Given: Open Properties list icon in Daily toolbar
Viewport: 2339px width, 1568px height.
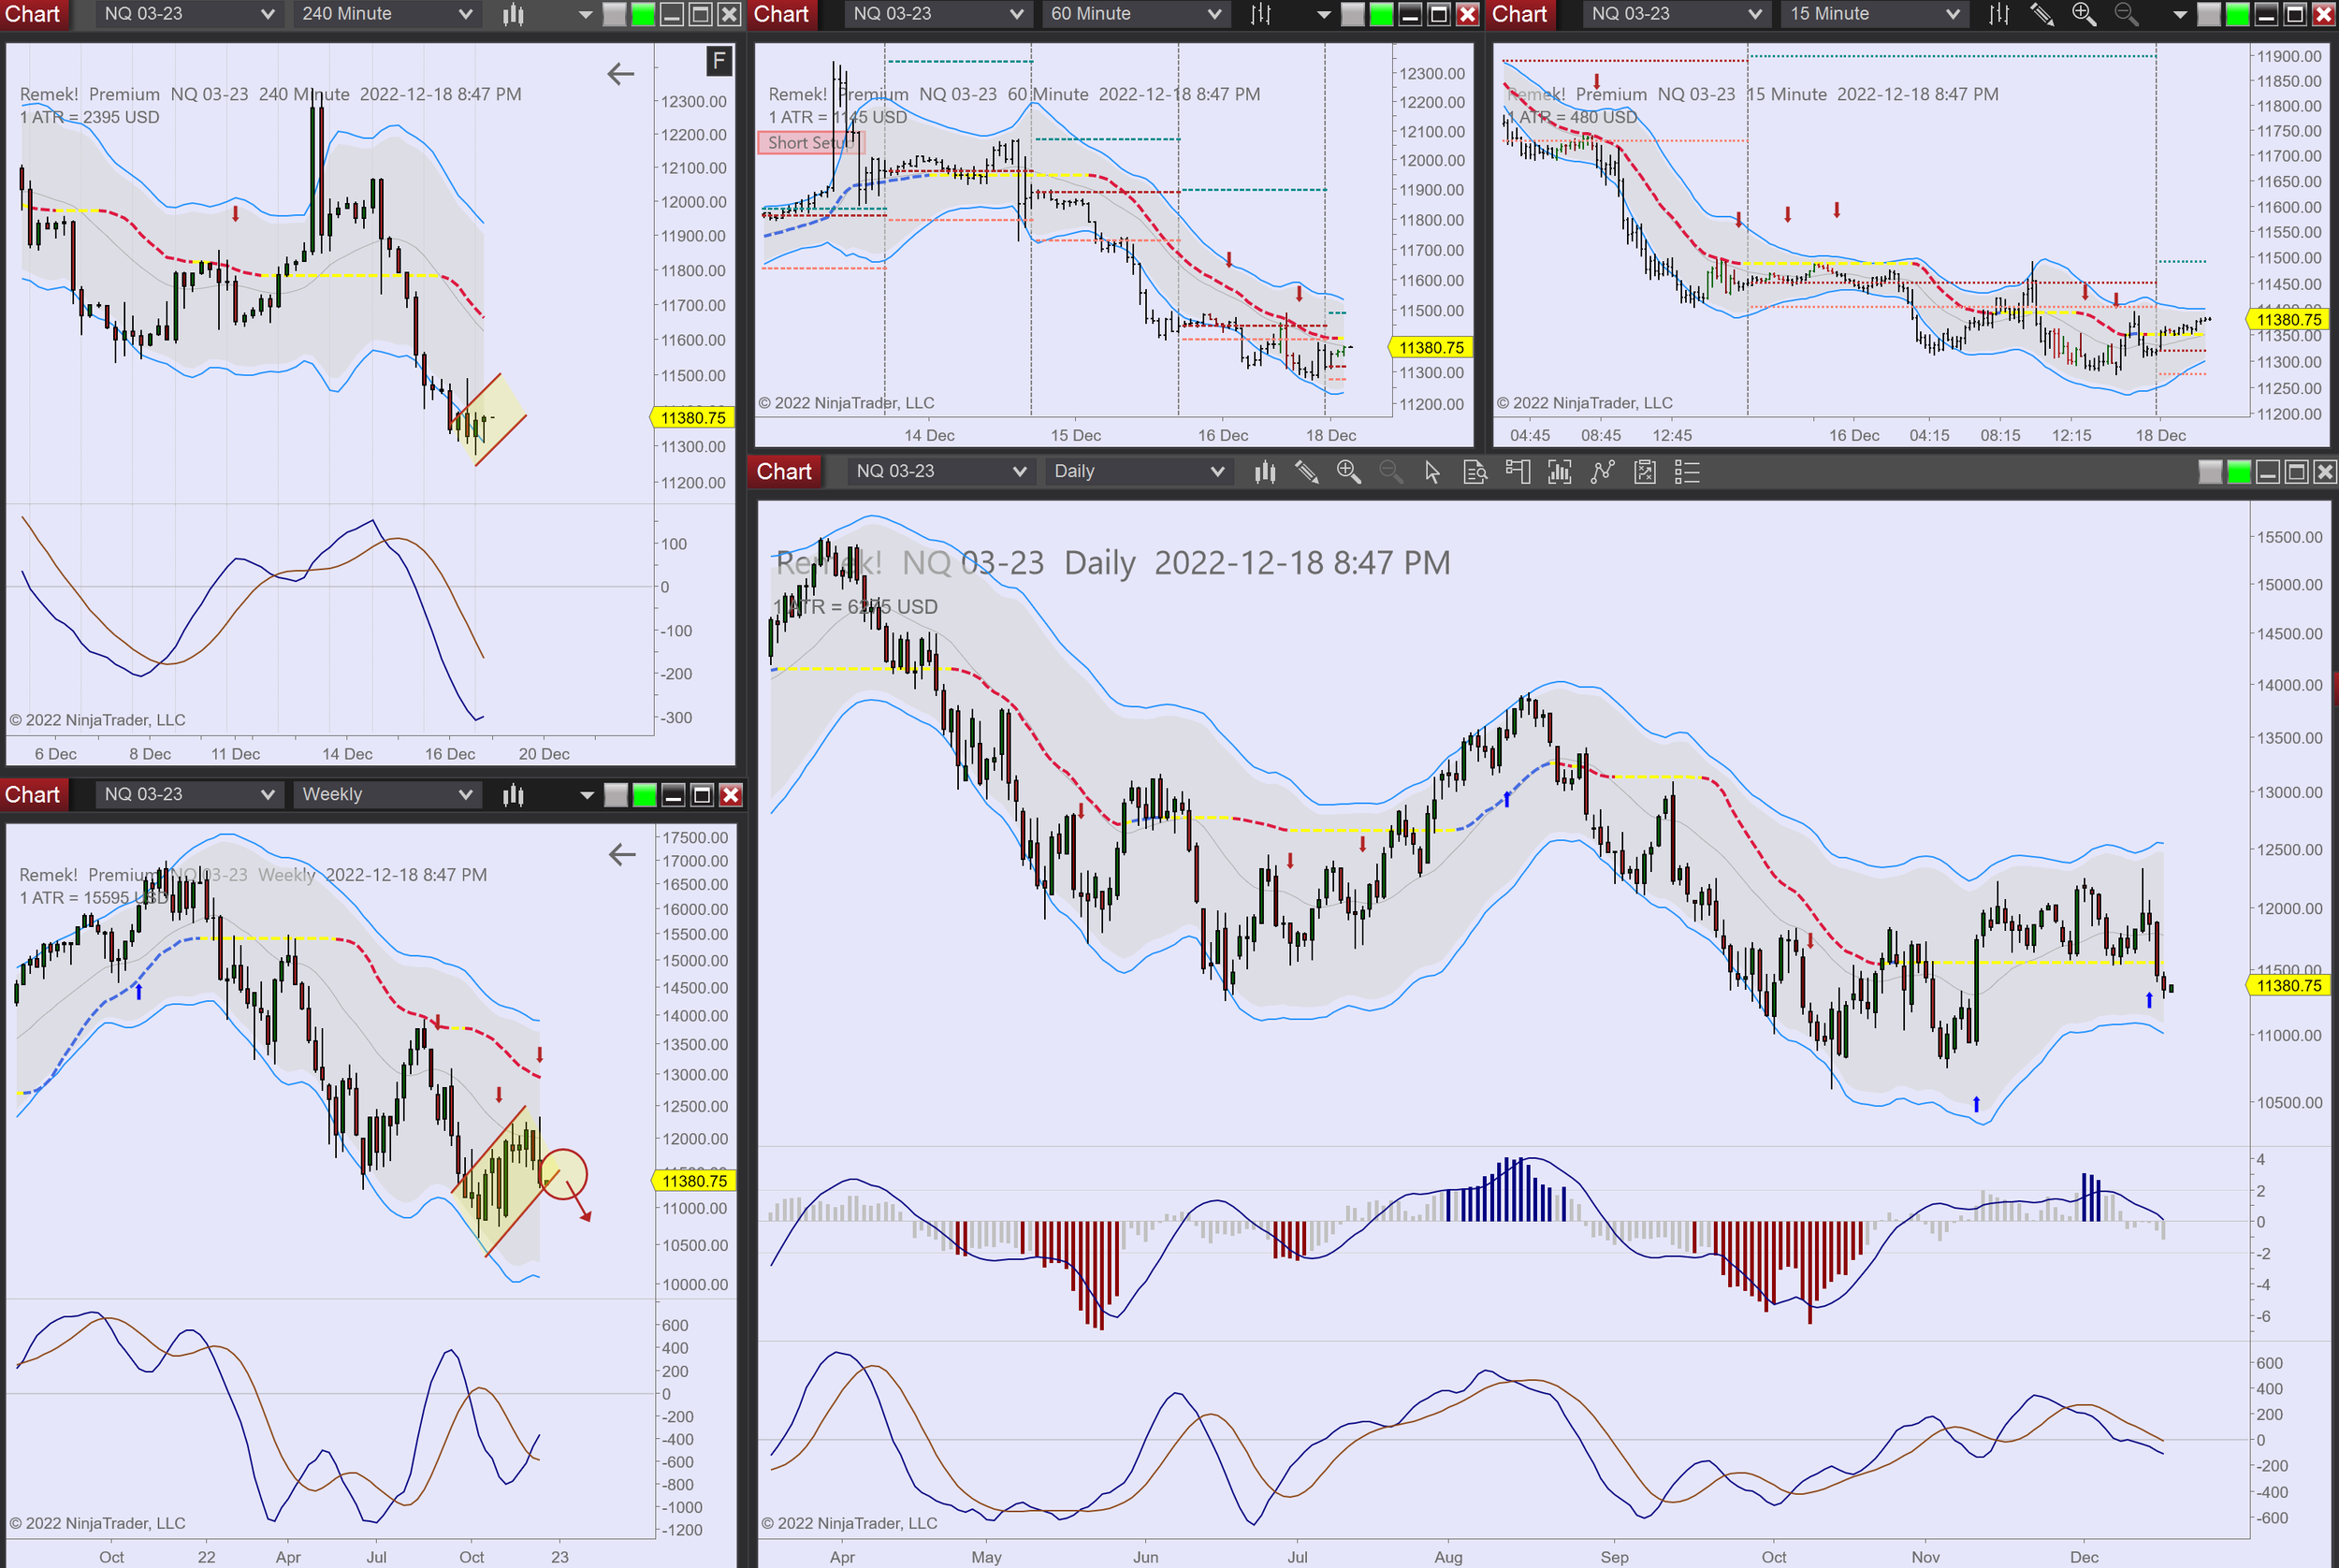Looking at the screenshot, I should point(1687,471).
